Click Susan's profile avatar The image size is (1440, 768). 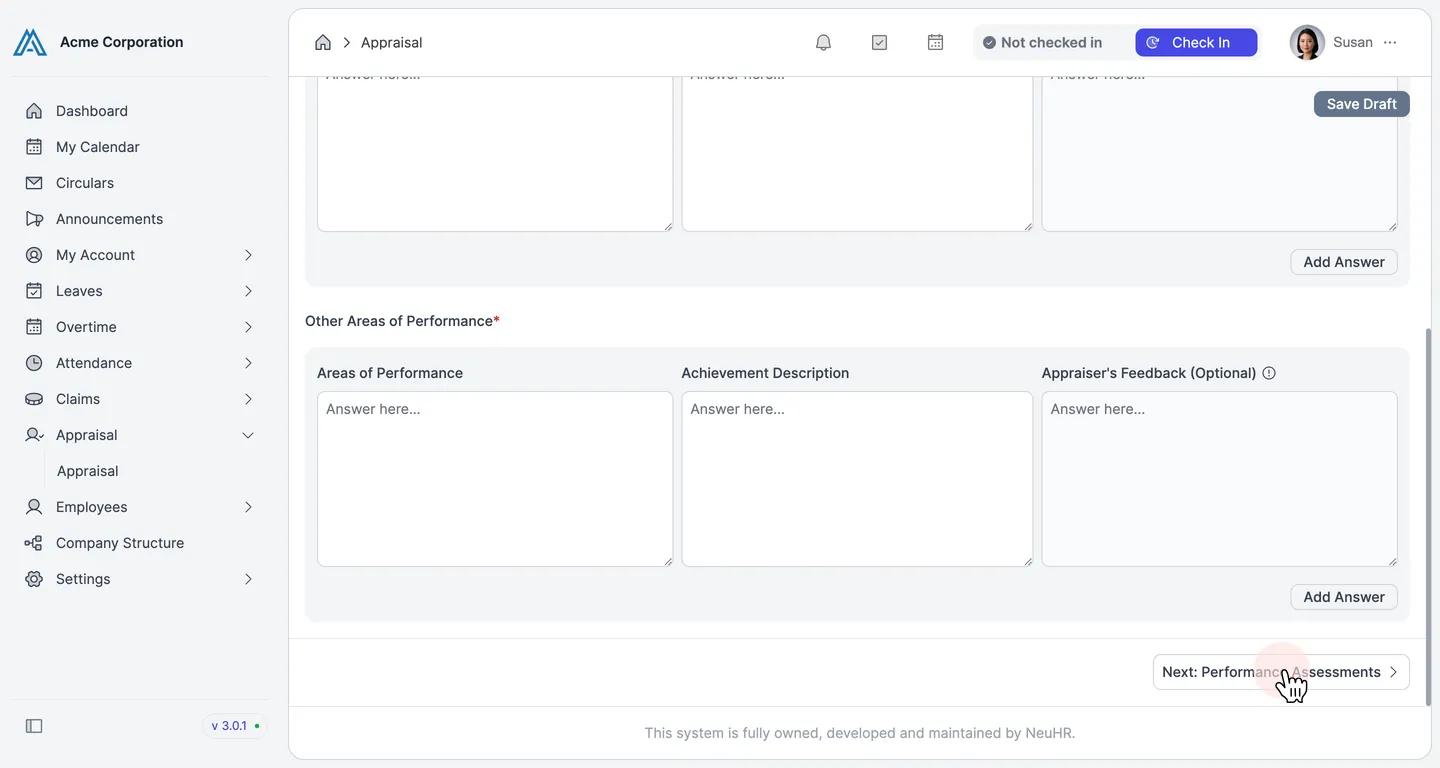pos(1307,42)
